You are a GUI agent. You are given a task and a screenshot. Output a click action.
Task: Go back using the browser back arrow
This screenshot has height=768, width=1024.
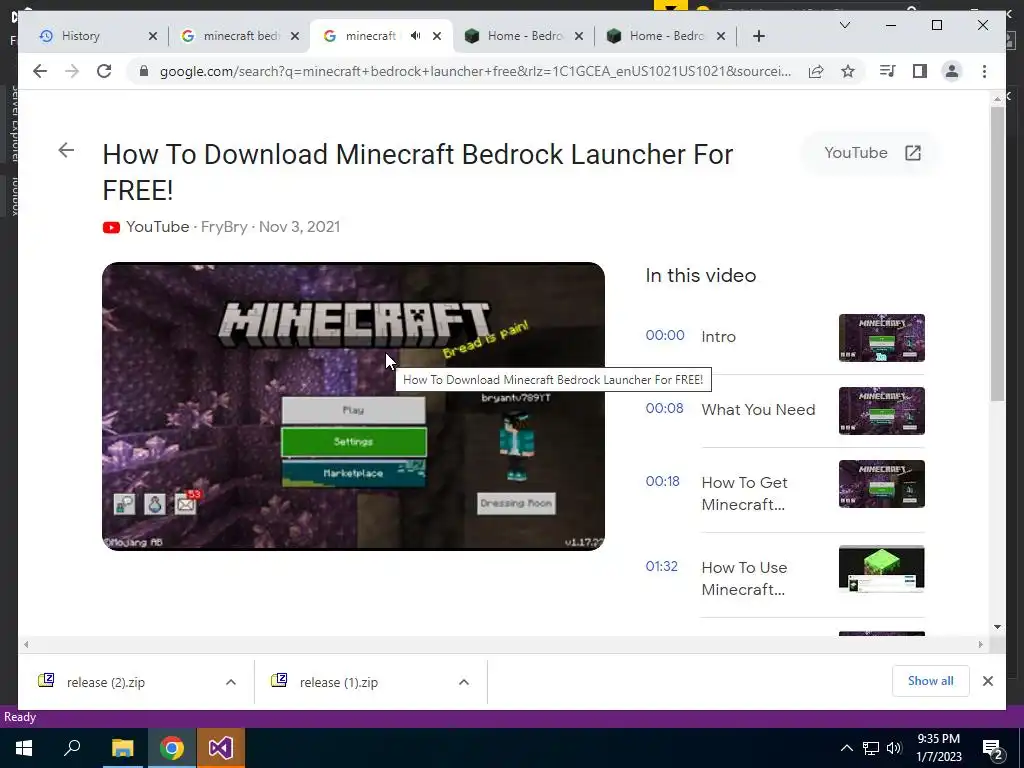[x=40, y=71]
